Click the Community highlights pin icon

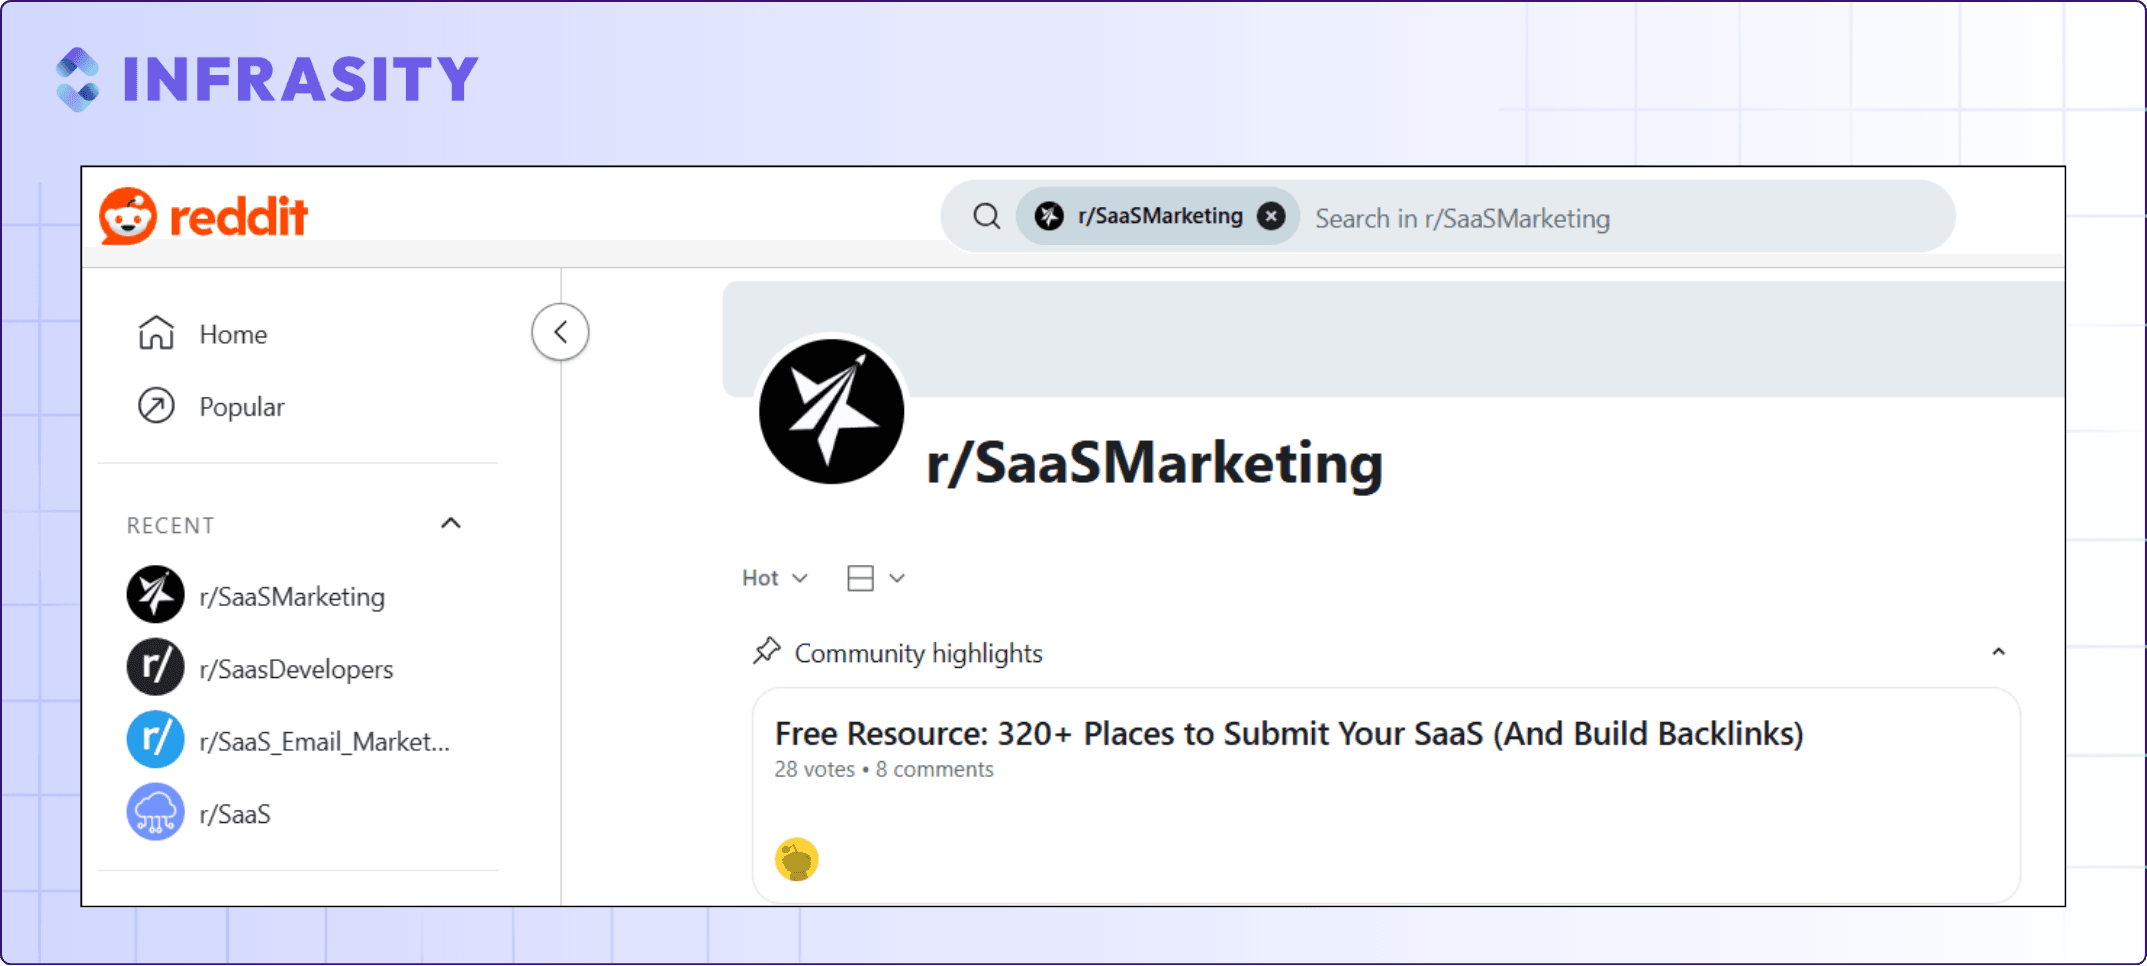(x=766, y=651)
